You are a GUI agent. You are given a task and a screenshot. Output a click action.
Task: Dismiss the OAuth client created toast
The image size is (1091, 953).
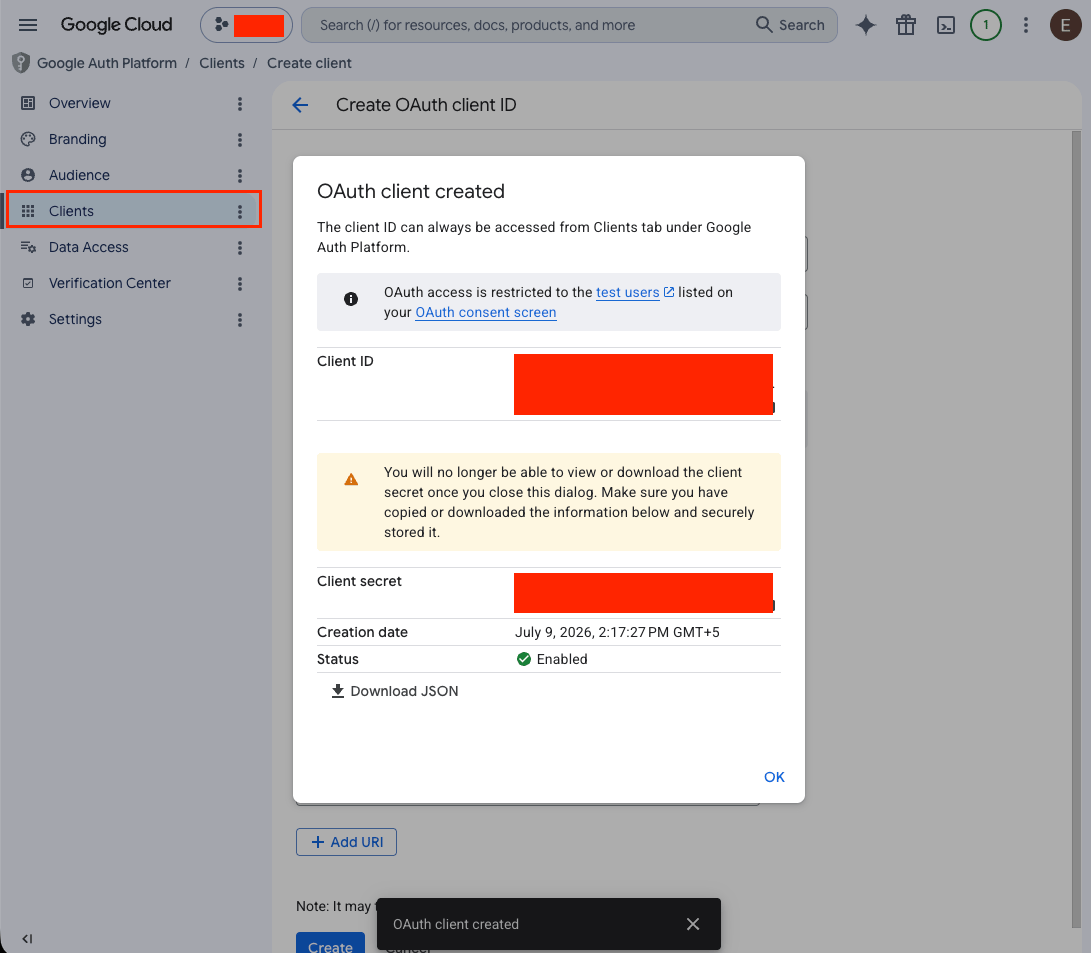pos(692,924)
